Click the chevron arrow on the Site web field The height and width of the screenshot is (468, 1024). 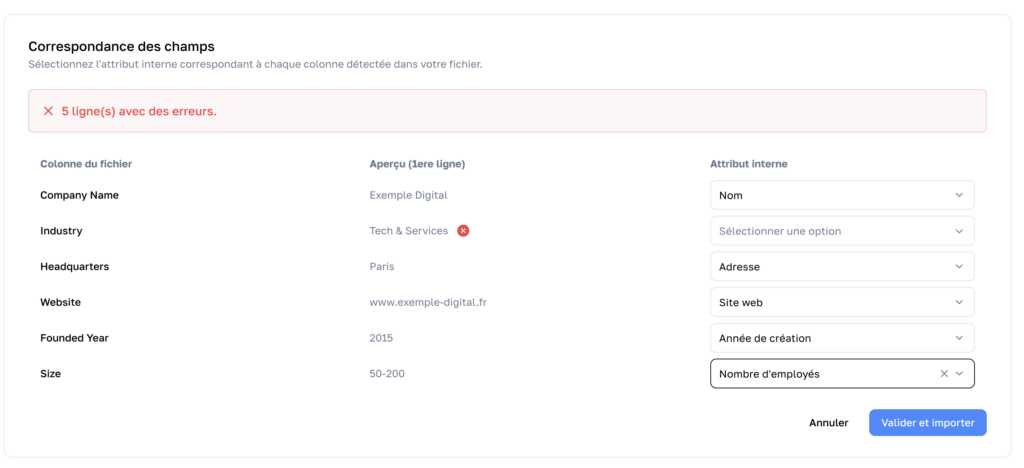click(x=959, y=302)
